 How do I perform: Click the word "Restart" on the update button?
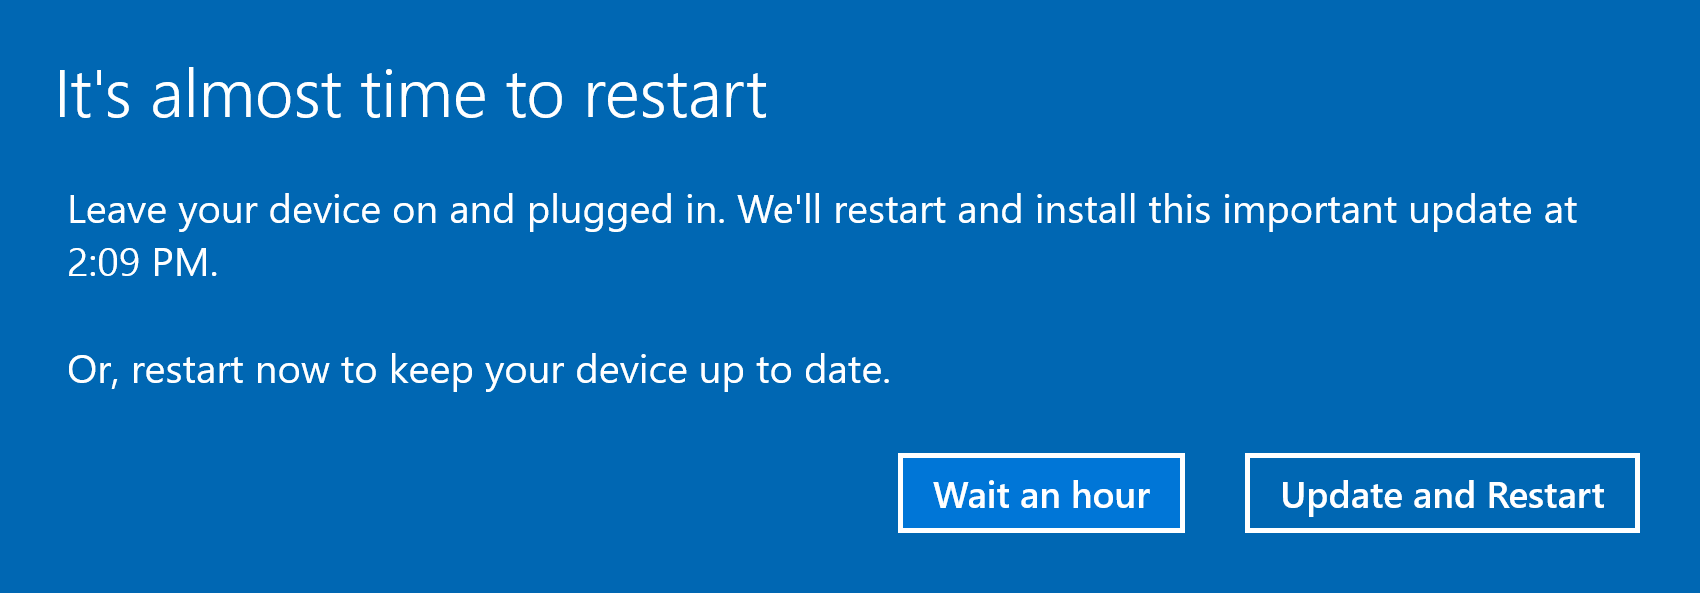1545,495
